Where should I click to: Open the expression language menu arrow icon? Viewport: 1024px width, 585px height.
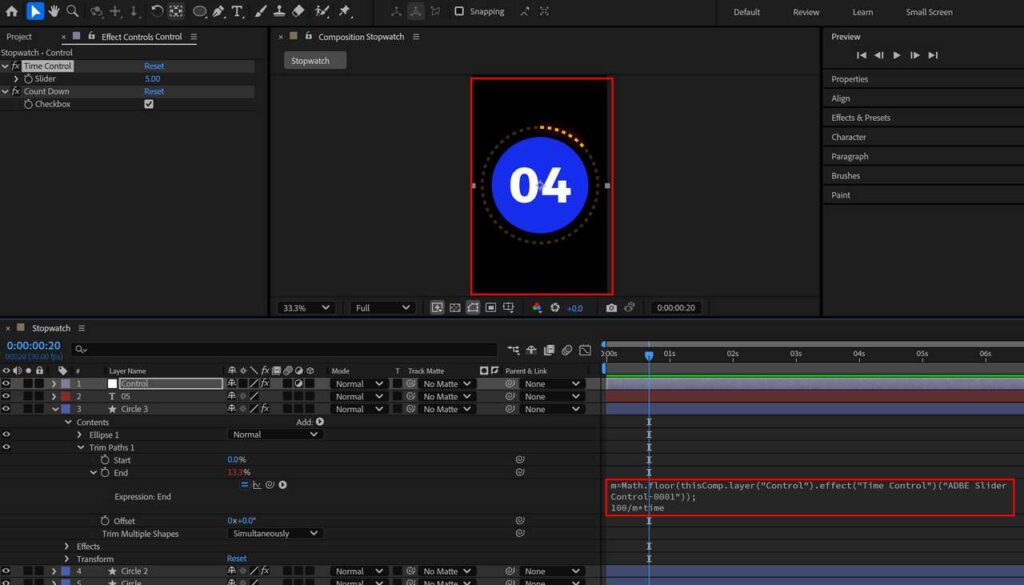point(283,484)
